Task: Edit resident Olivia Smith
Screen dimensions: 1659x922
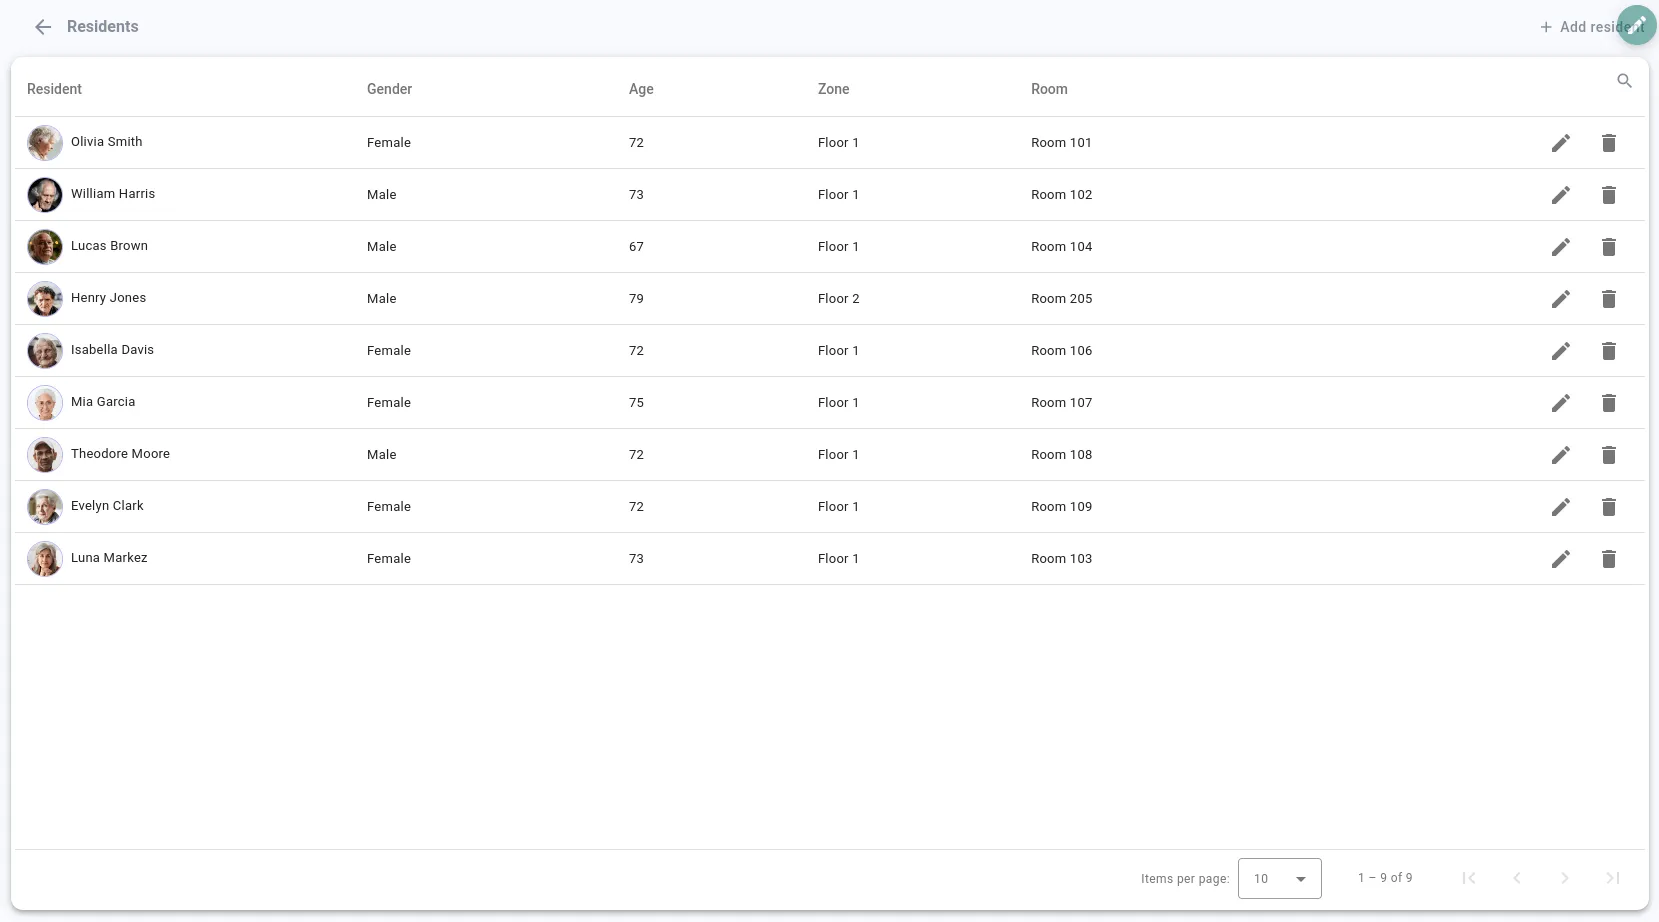Action: (x=1560, y=143)
